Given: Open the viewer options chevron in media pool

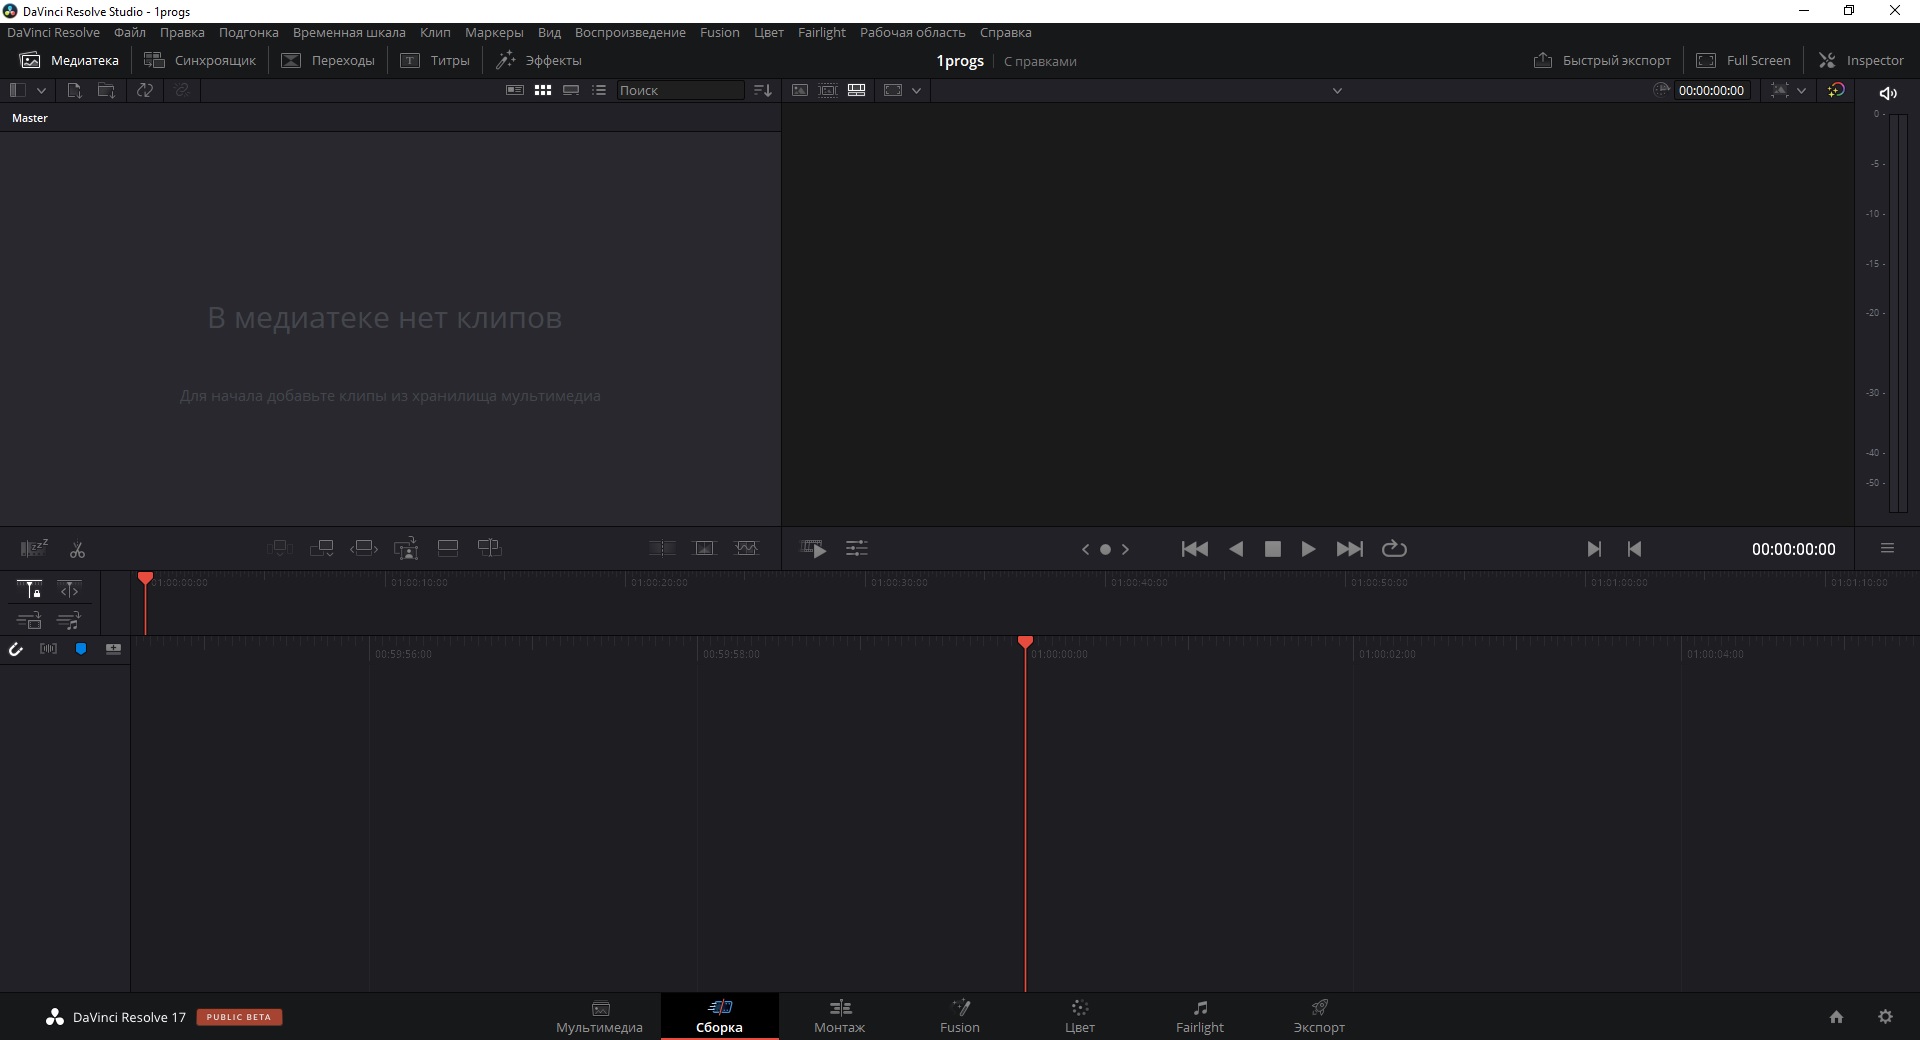Looking at the screenshot, I should pyautogui.click(x=916, y=90).
